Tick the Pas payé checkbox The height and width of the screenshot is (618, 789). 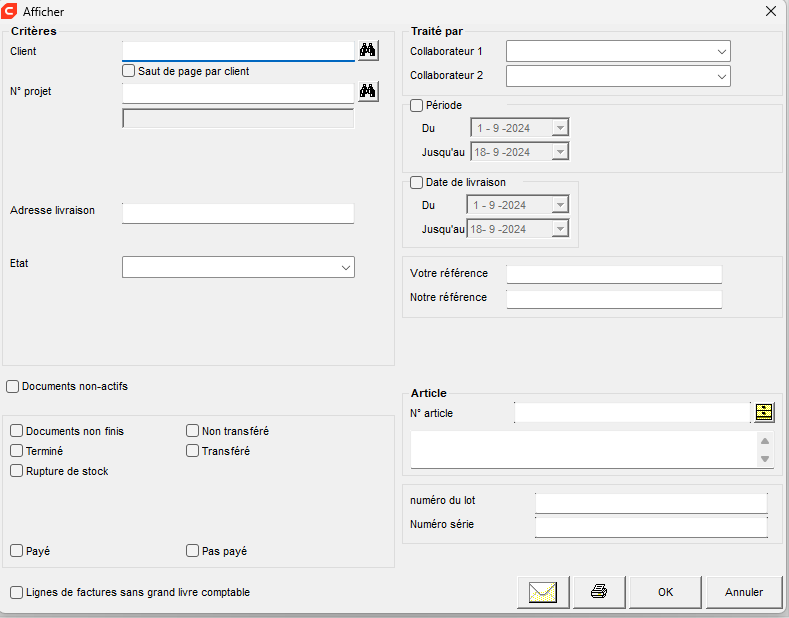193,551
